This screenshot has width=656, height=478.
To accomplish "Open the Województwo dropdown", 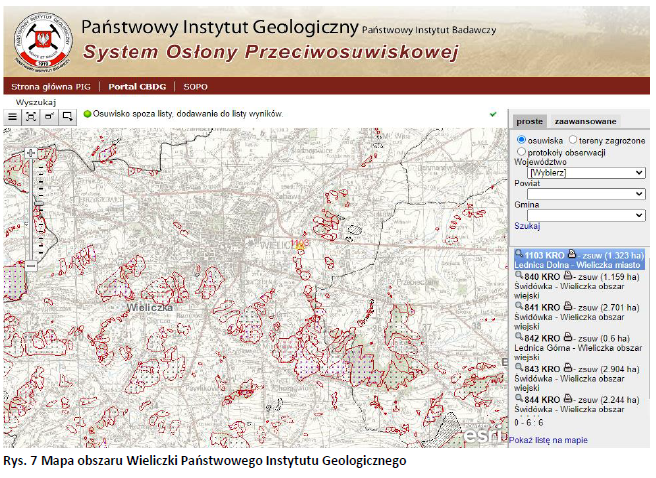I will click(x=586, y=173).
